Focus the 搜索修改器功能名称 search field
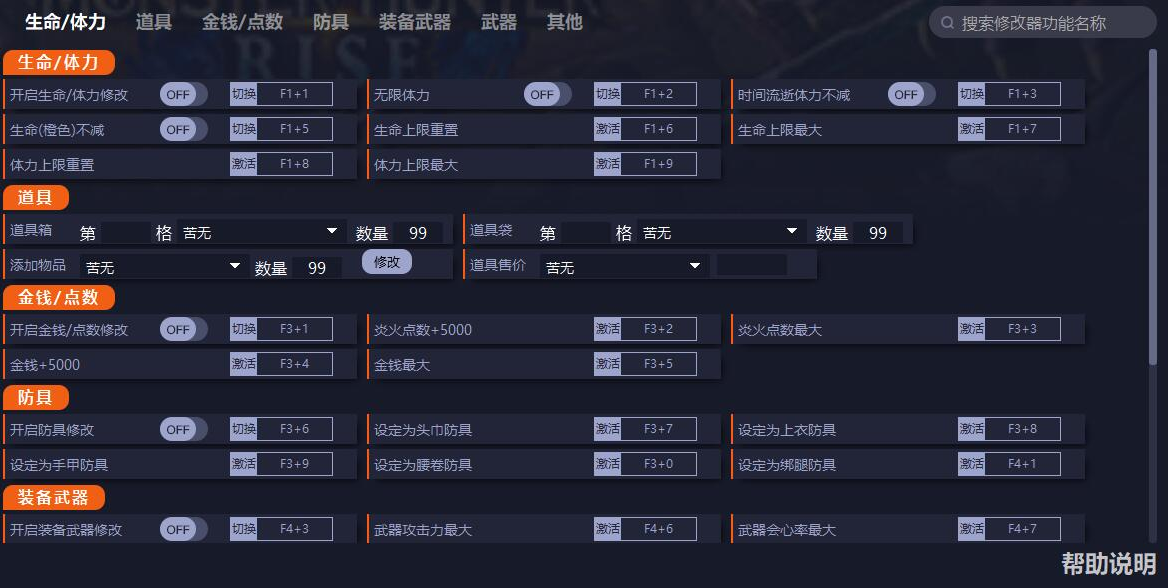Image resolution: width=1168 pixels, height=588 pixels. 1050,23
